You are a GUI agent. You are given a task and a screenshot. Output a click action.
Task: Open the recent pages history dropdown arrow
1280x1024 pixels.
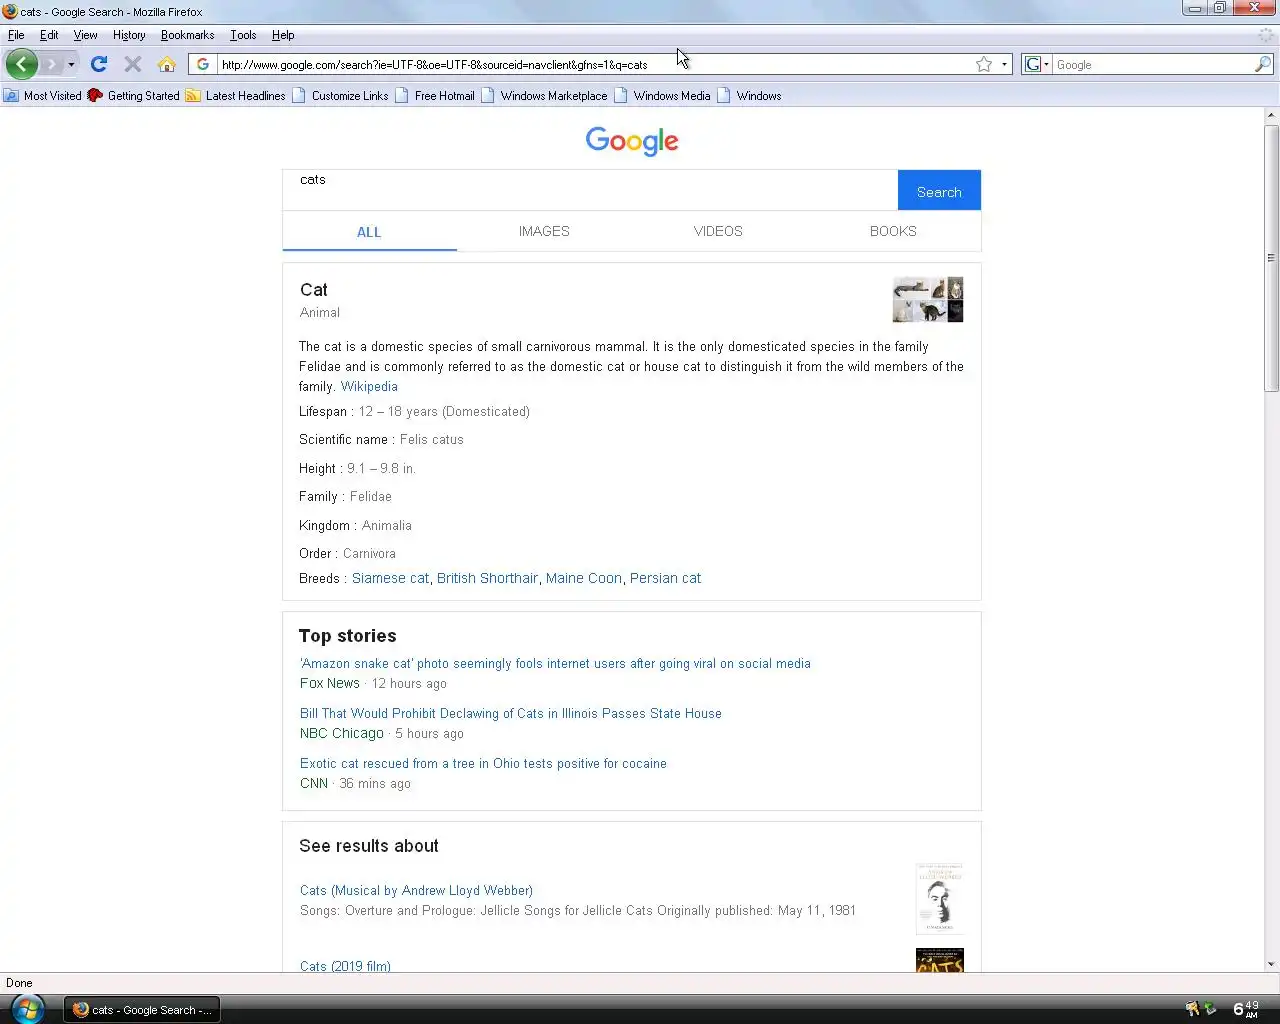tap(71, 65)
